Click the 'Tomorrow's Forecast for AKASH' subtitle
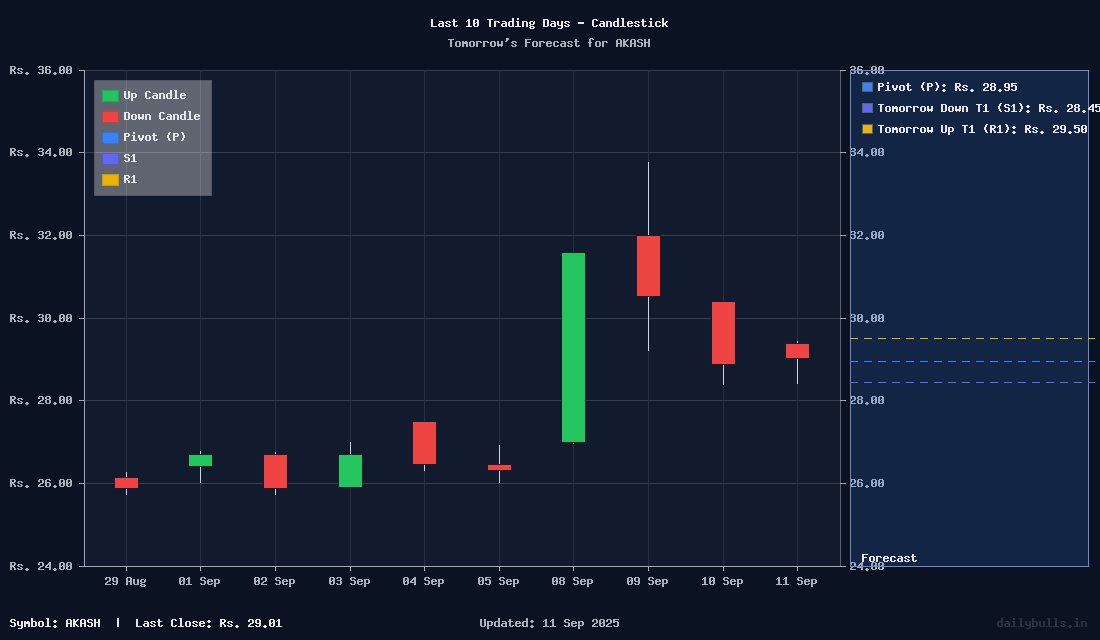 tap(549, 43)
